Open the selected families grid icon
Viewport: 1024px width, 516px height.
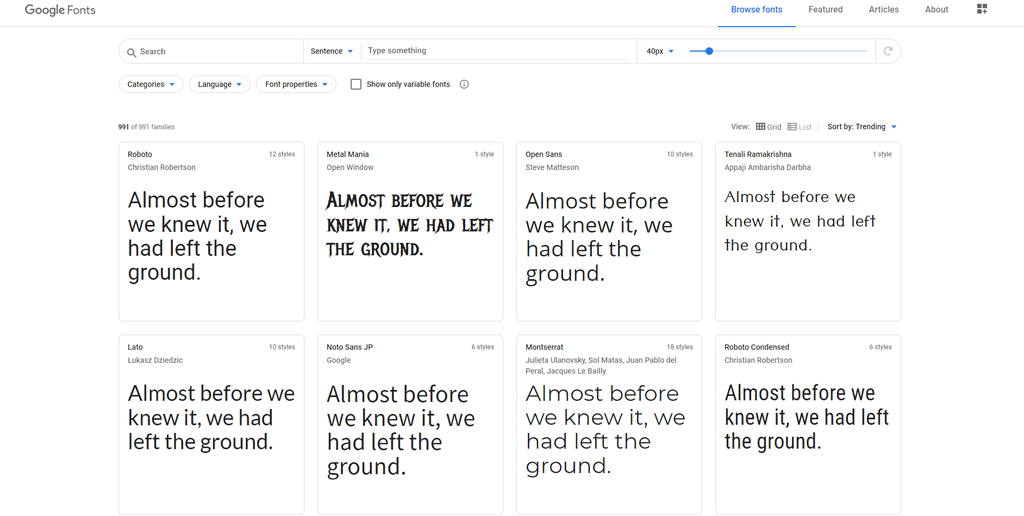coord(982,8)
